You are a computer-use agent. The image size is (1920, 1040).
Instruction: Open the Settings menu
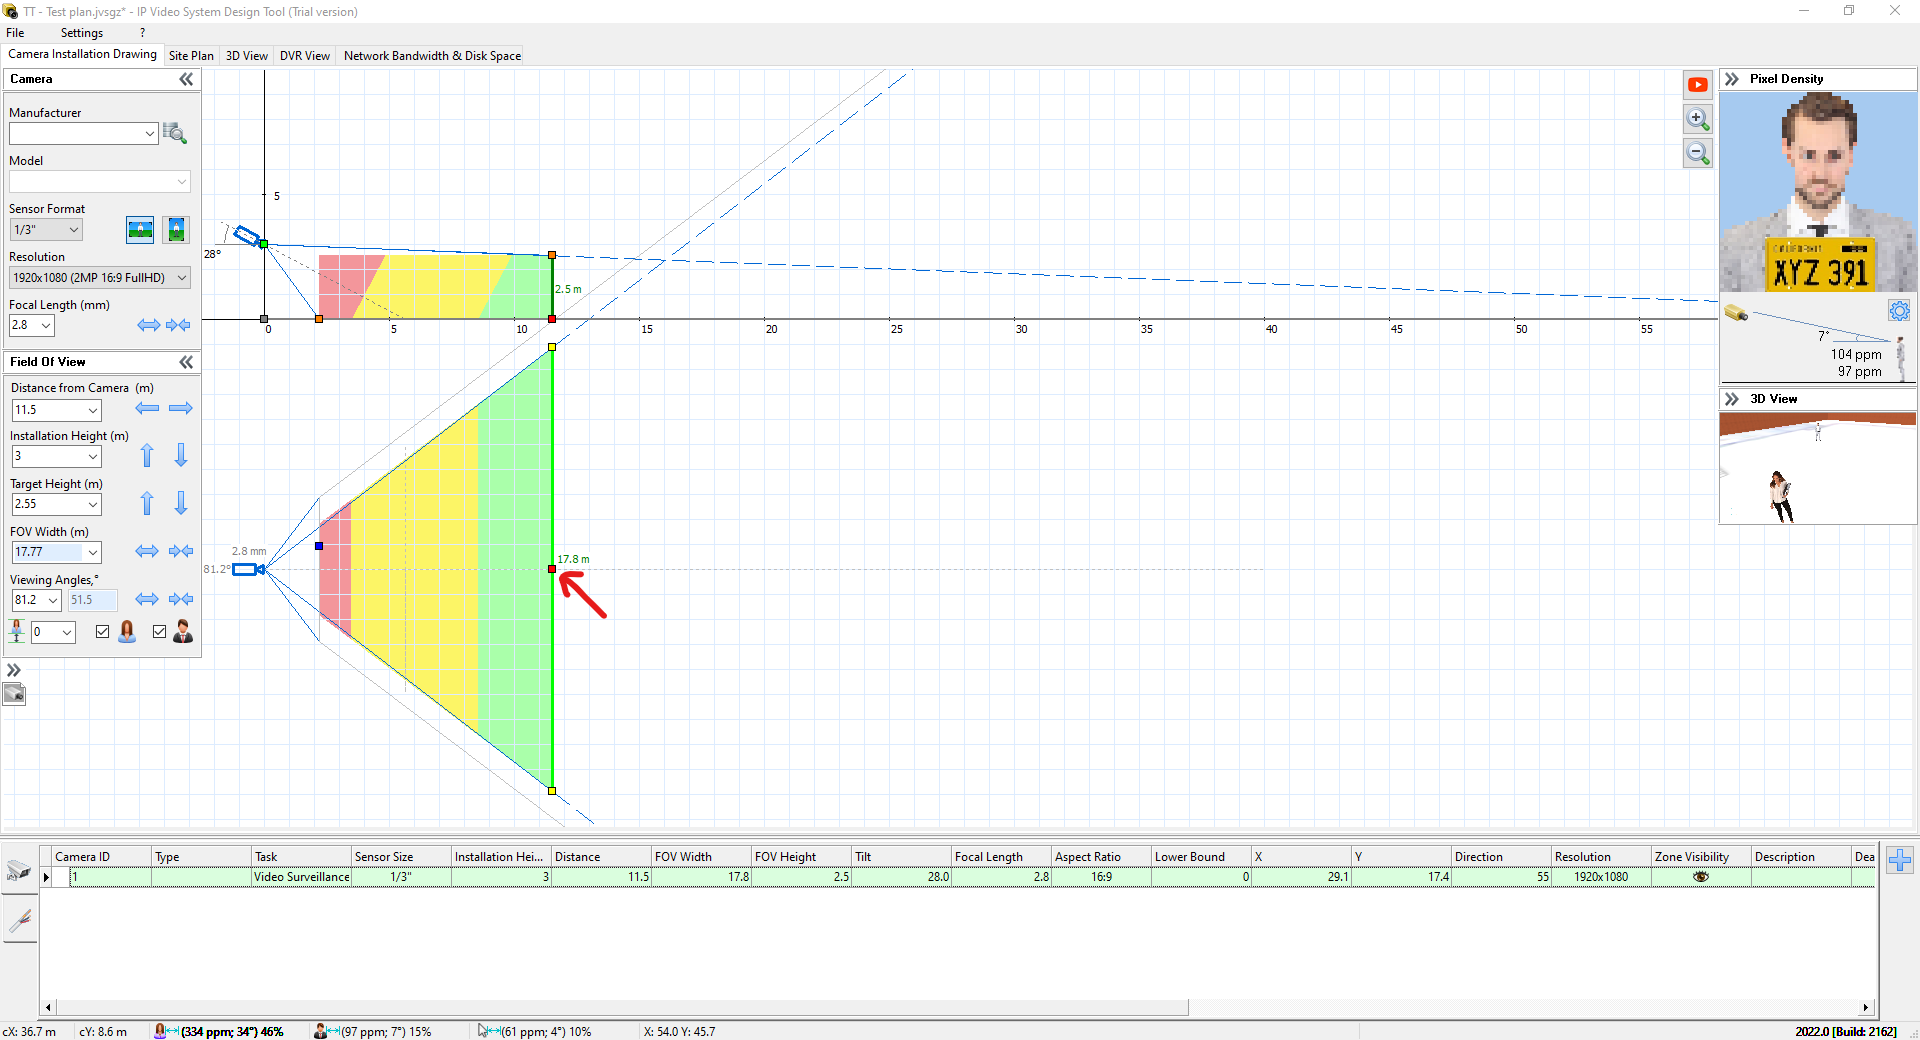pos(81,33)
